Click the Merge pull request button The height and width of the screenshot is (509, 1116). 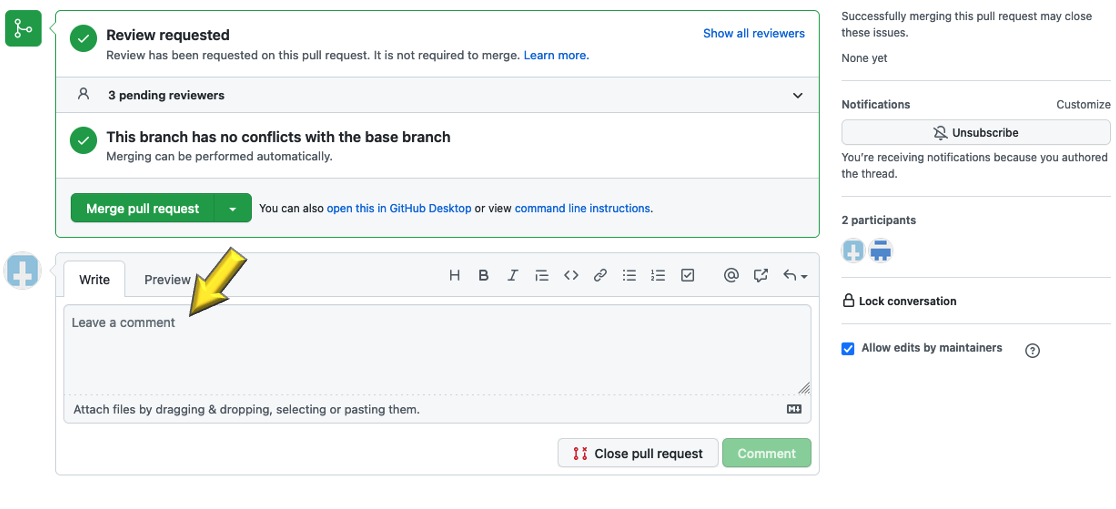[143, 209]
